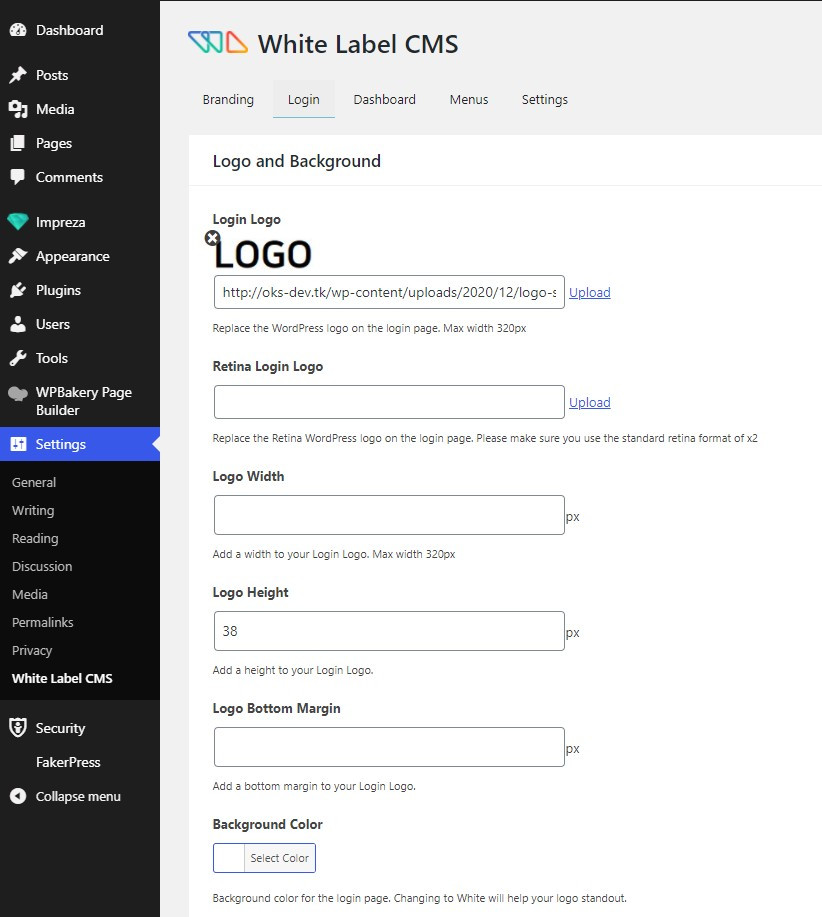The height and width of the screenshot is (917, 822).
Task: Open Permalinks under Settings submenu
Action: pyautogui.click(x=43, y=622)
